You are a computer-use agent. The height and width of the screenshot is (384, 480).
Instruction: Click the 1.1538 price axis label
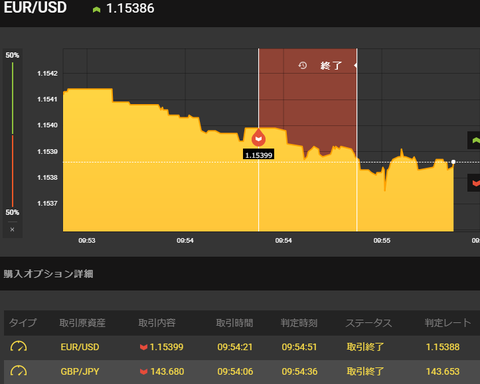click(47, 177)
